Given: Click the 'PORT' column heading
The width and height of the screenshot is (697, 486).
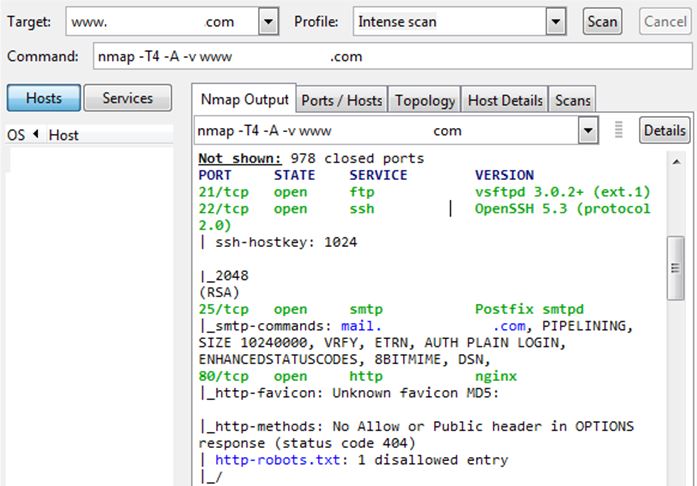Looking at the screenshot, I should 215,175.
